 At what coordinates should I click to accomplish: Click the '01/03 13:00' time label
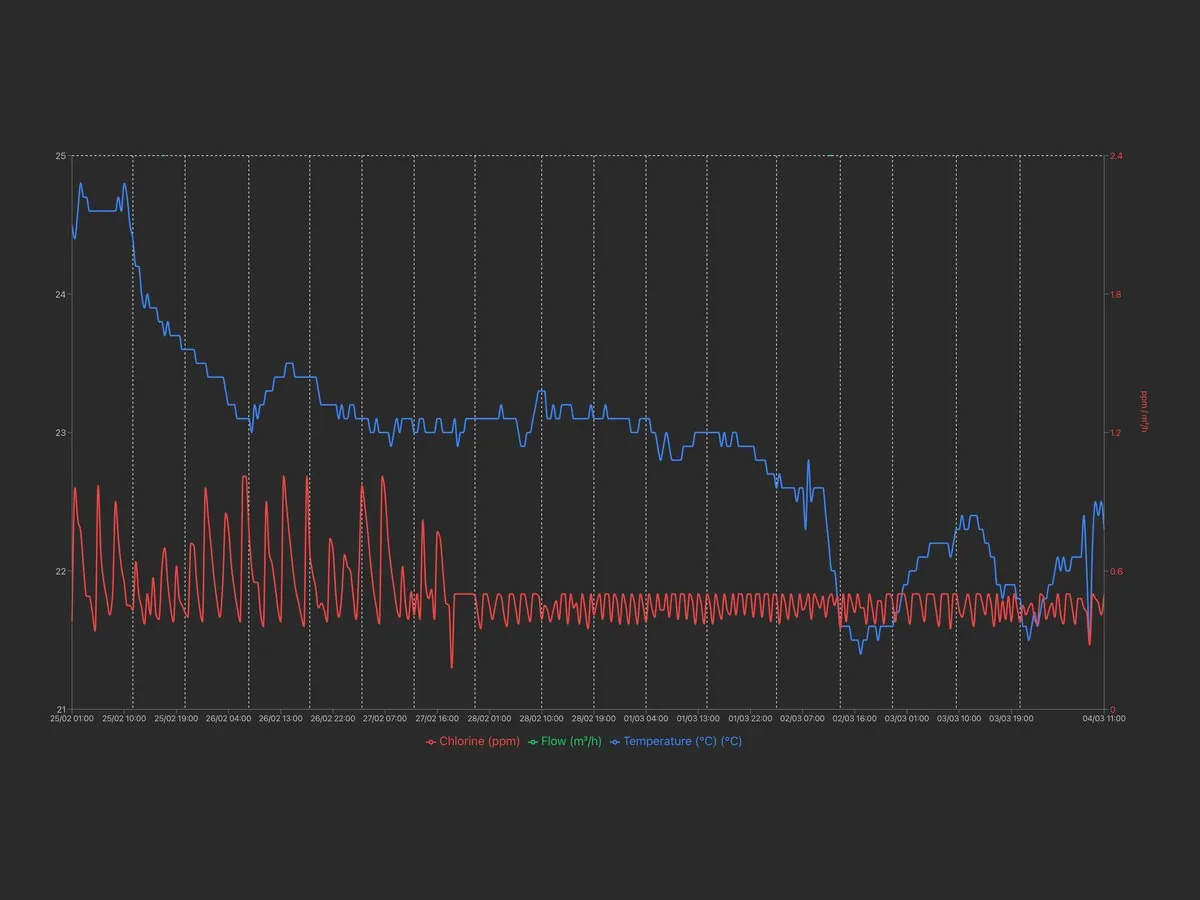pyautogui.click(x=697, y=718)
